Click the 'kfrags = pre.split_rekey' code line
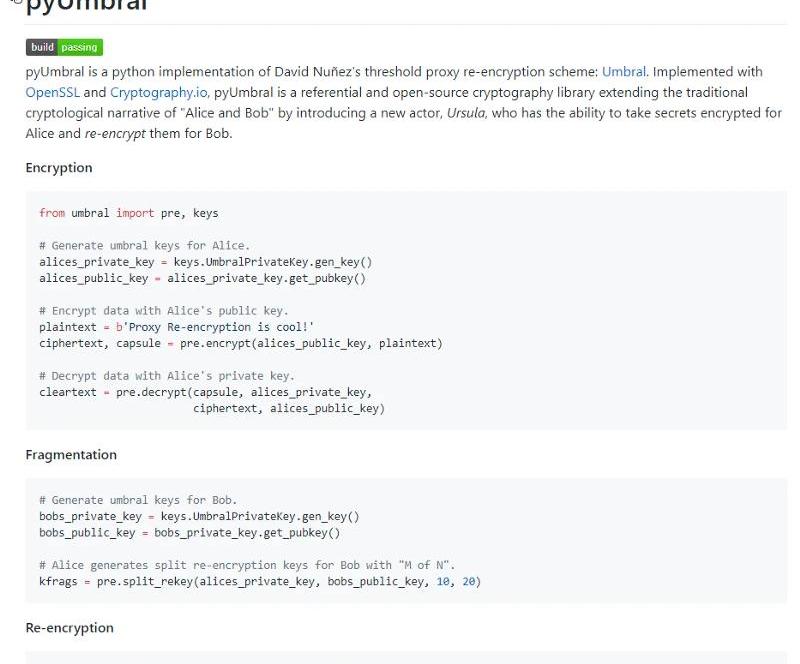This screenshot has height=664, width=800. (260, 582)
